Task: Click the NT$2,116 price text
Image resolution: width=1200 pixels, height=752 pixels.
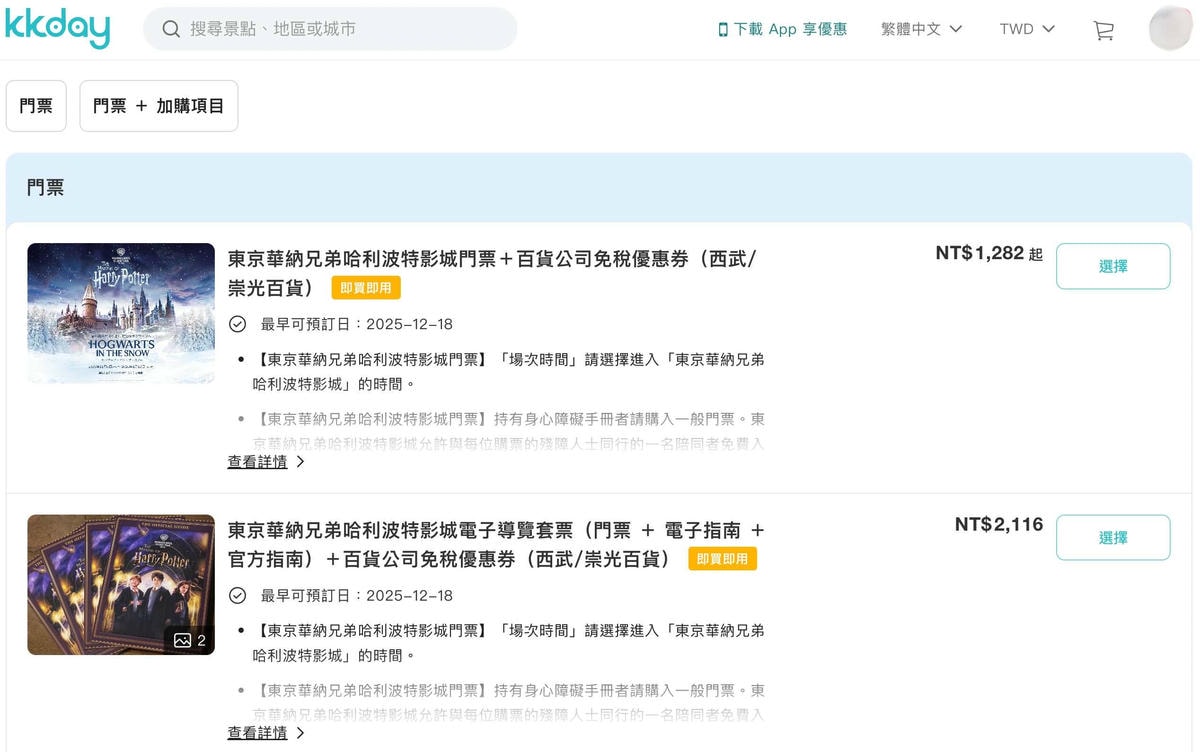Action: point(999,525)
